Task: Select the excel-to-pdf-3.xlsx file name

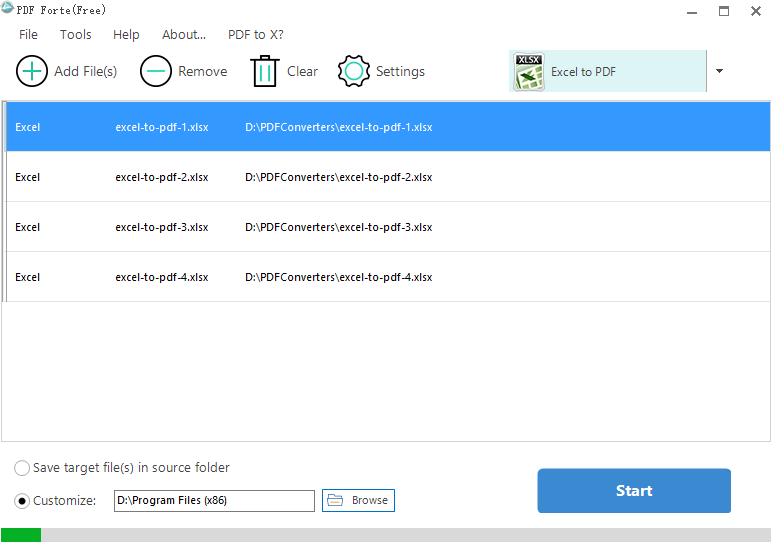Action: [x=162, y=227]
